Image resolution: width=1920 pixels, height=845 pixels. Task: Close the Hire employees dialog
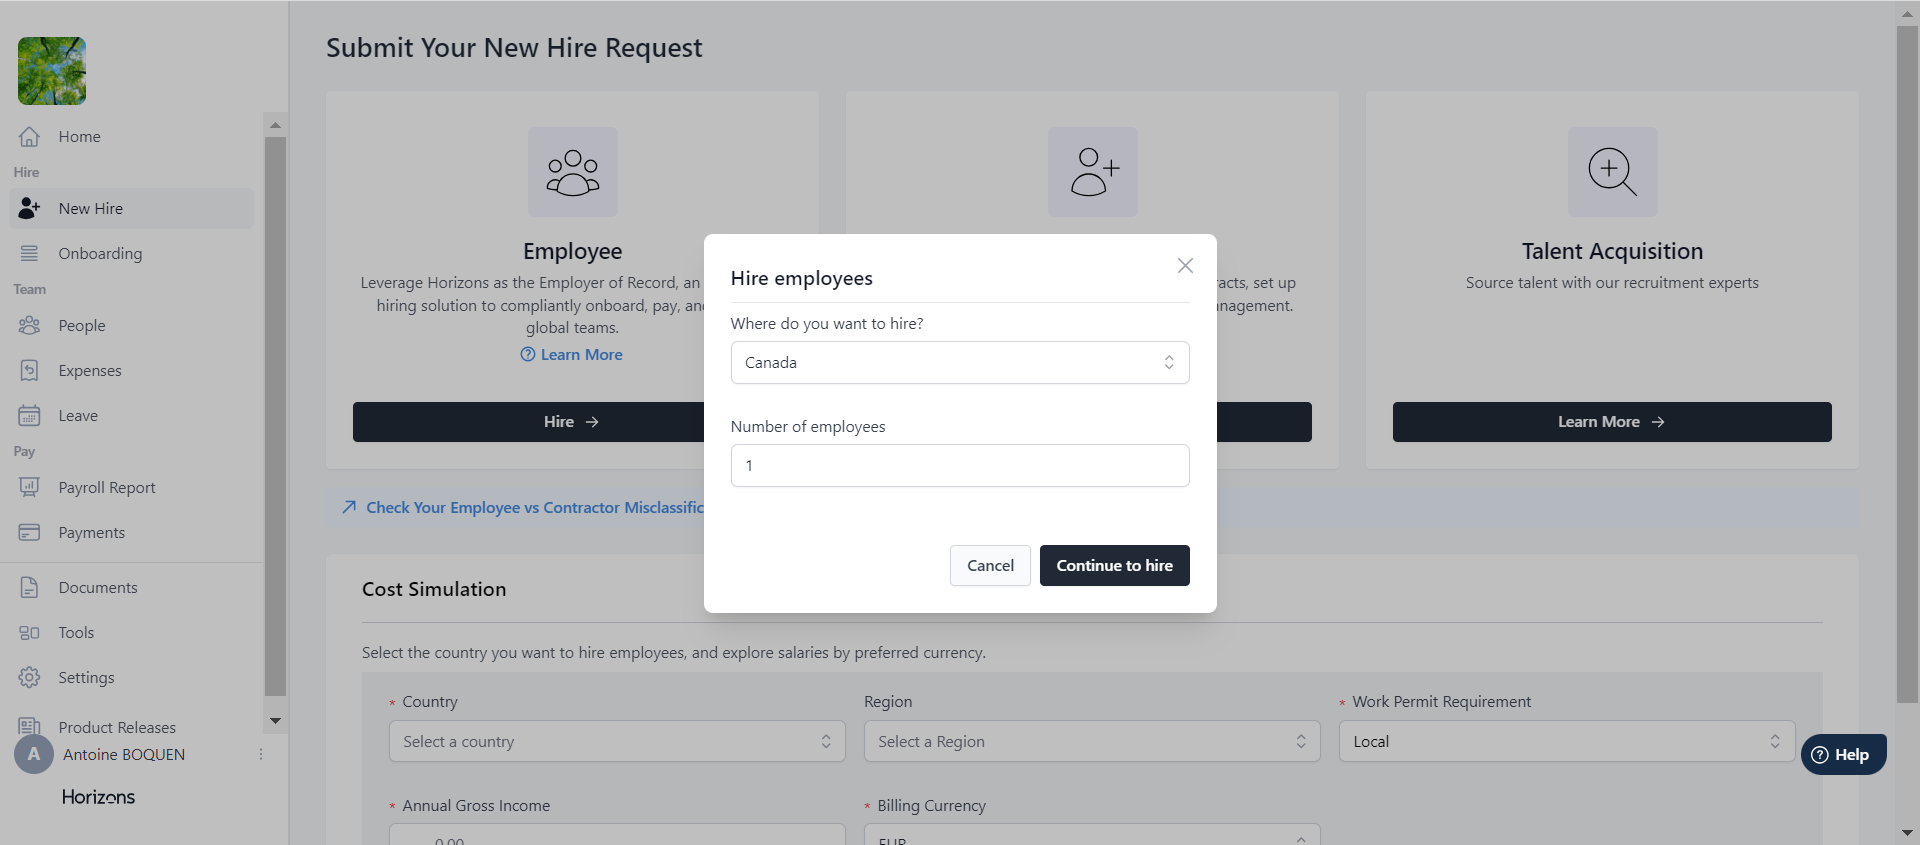pos(1185,265)
